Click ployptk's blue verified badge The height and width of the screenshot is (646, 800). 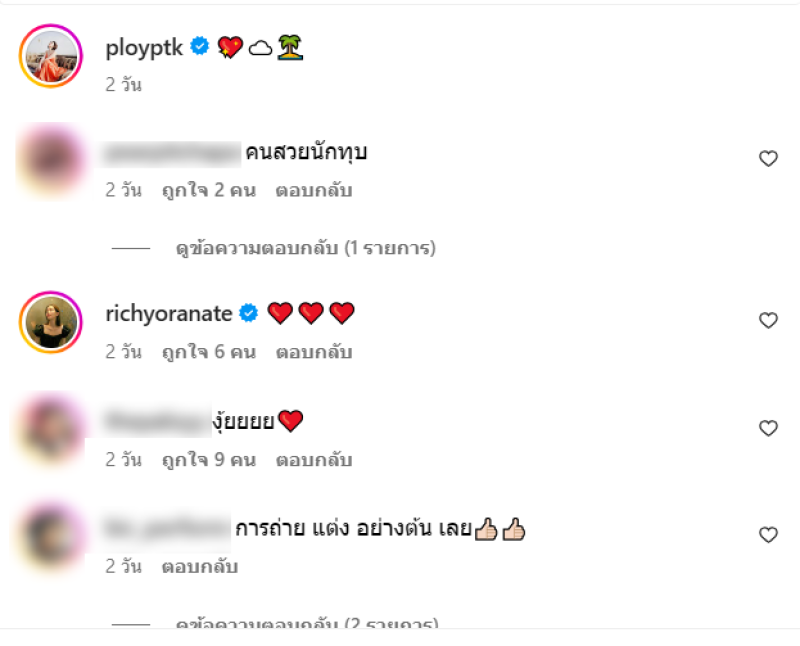(x=199, y=46)
